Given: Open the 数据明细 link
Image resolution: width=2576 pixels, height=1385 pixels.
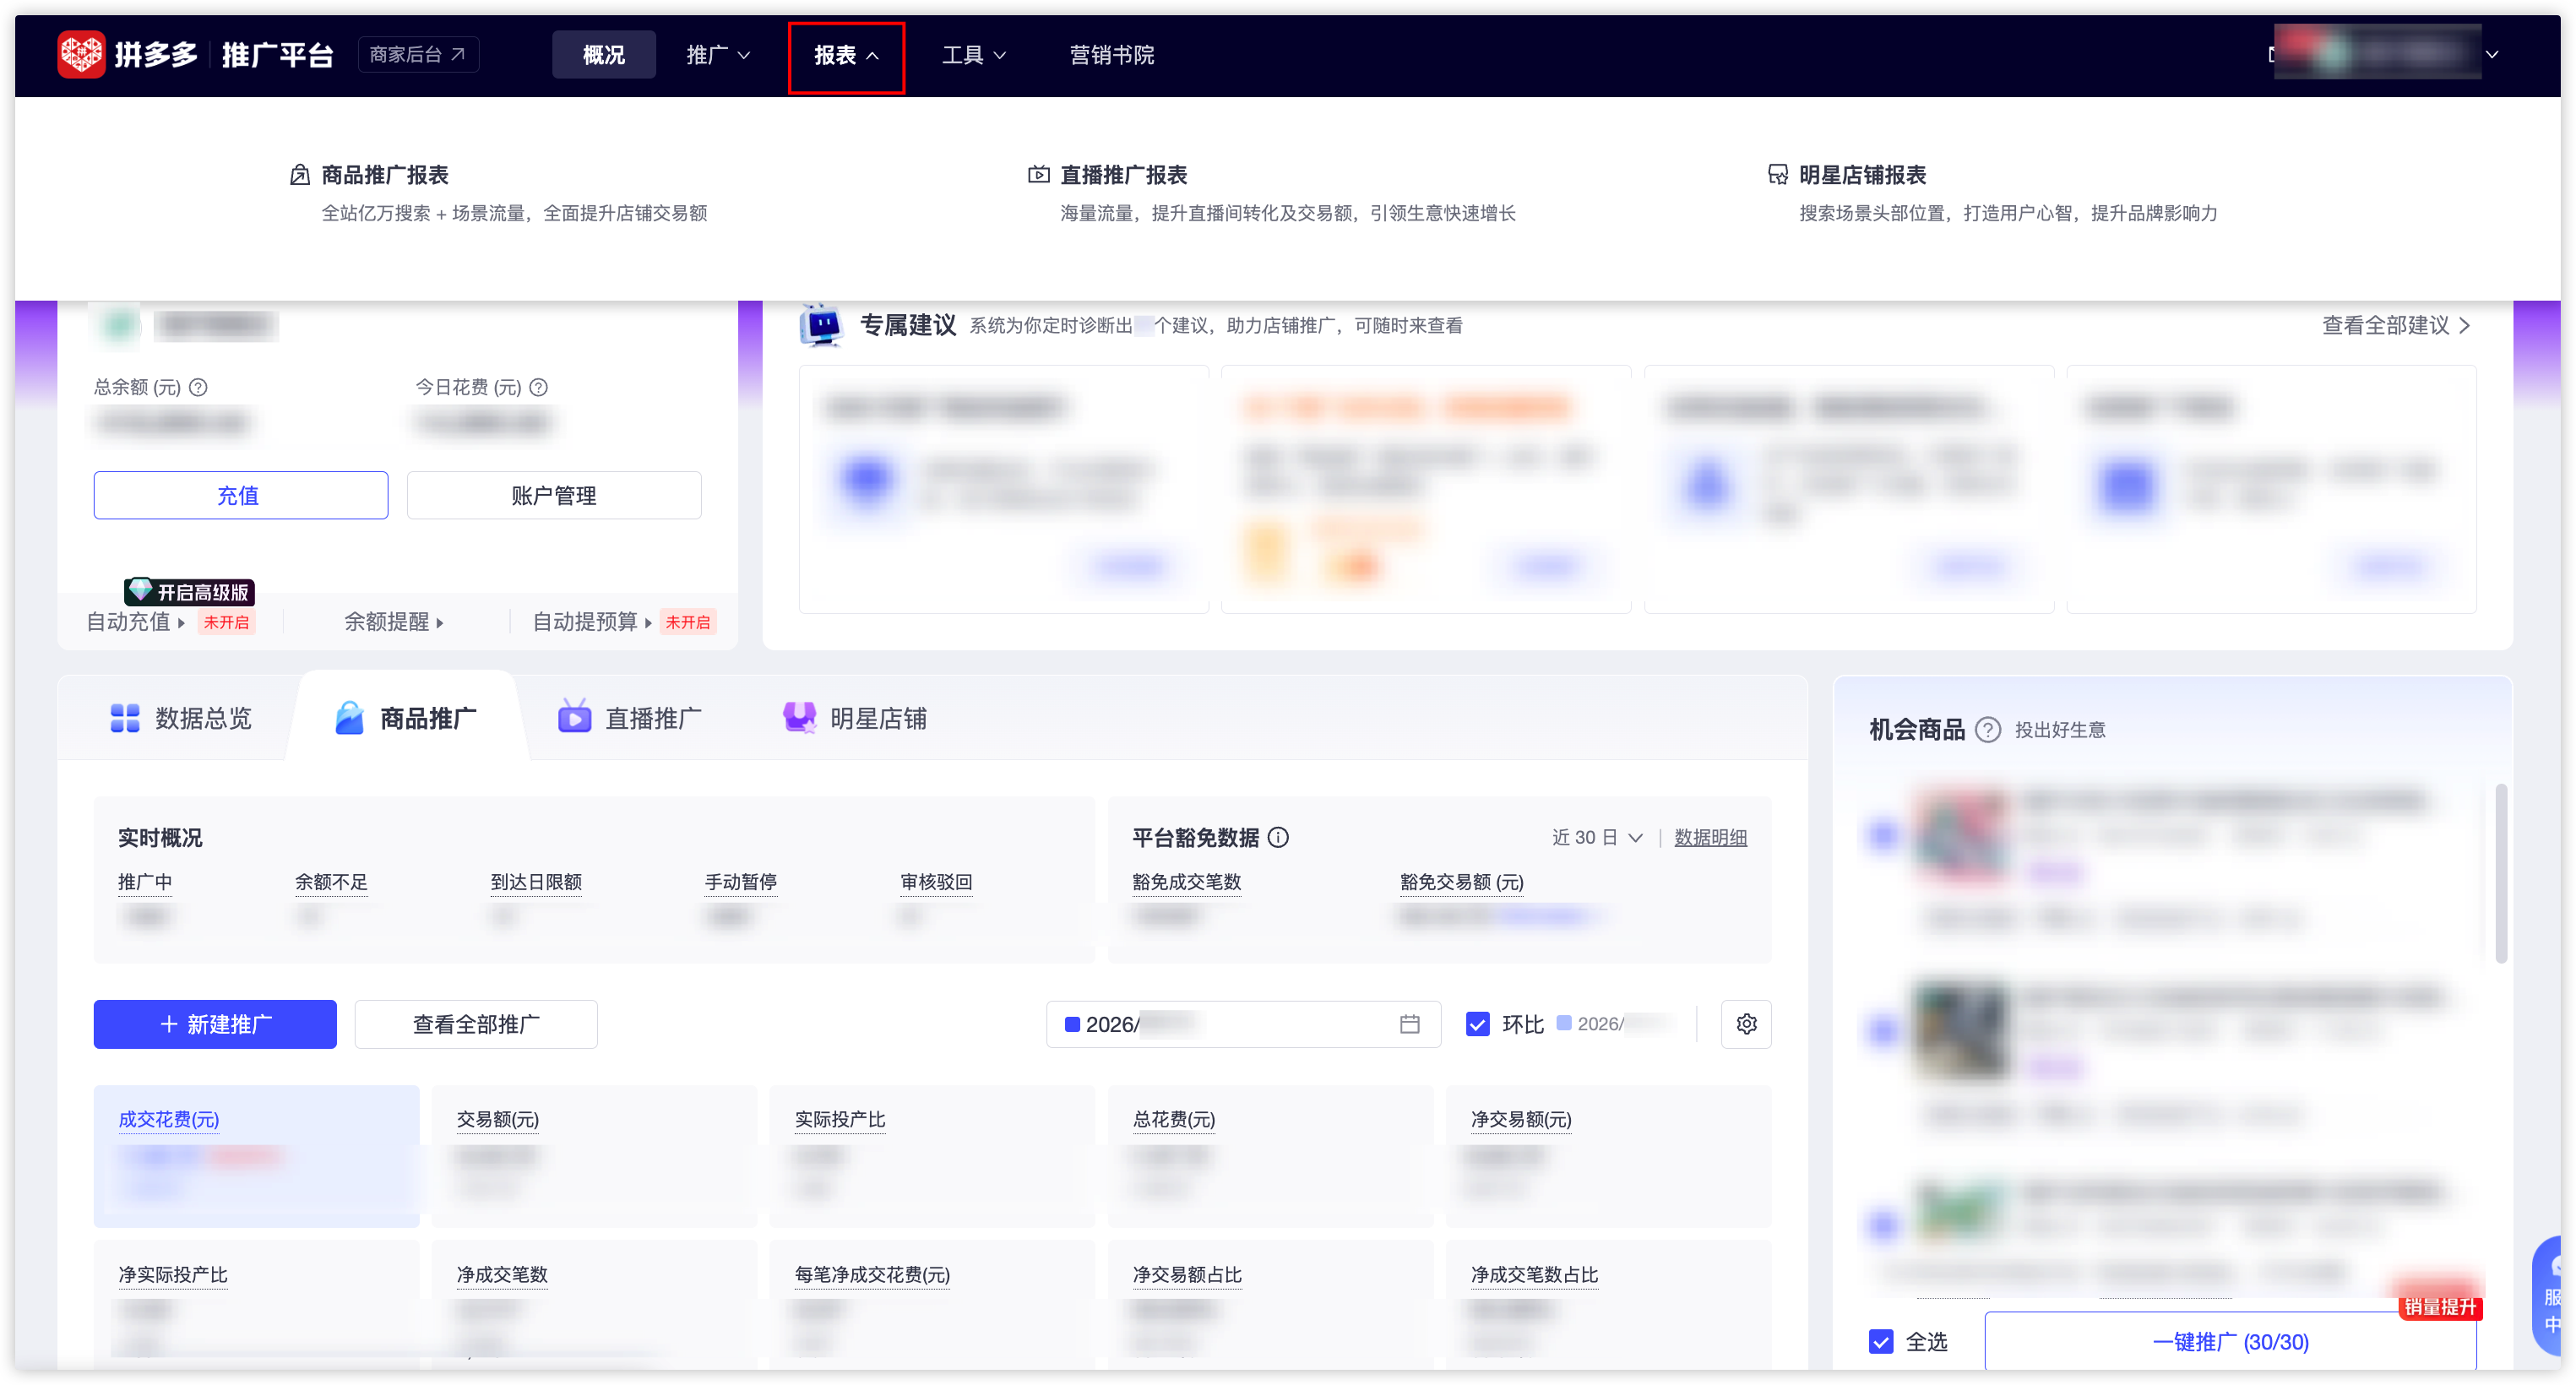Looking at the screenshot, I should pos(1710,837).
